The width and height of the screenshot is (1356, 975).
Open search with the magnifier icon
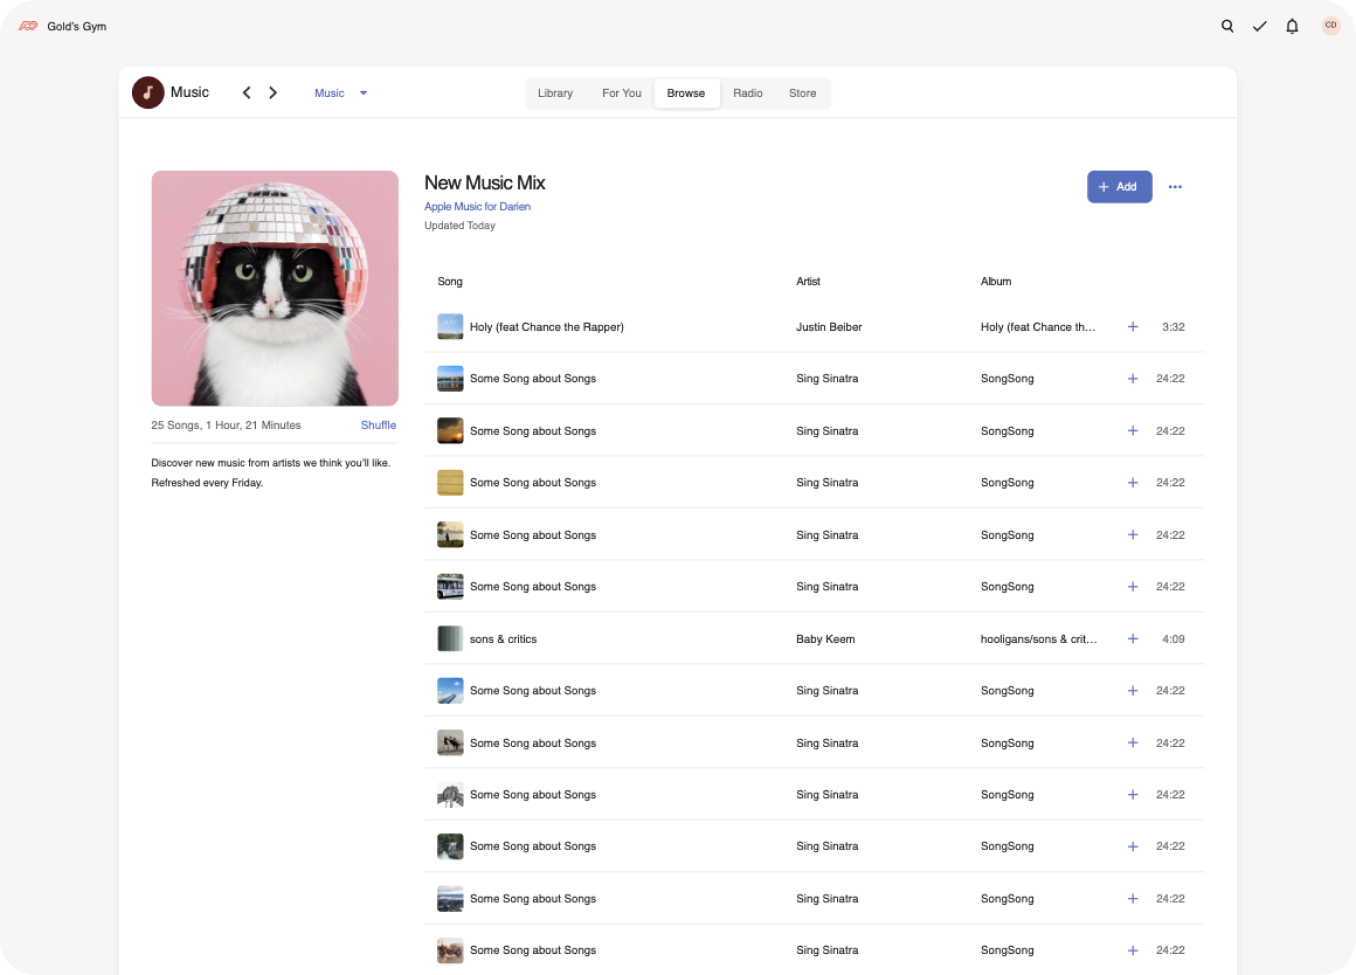(1227, 26)
